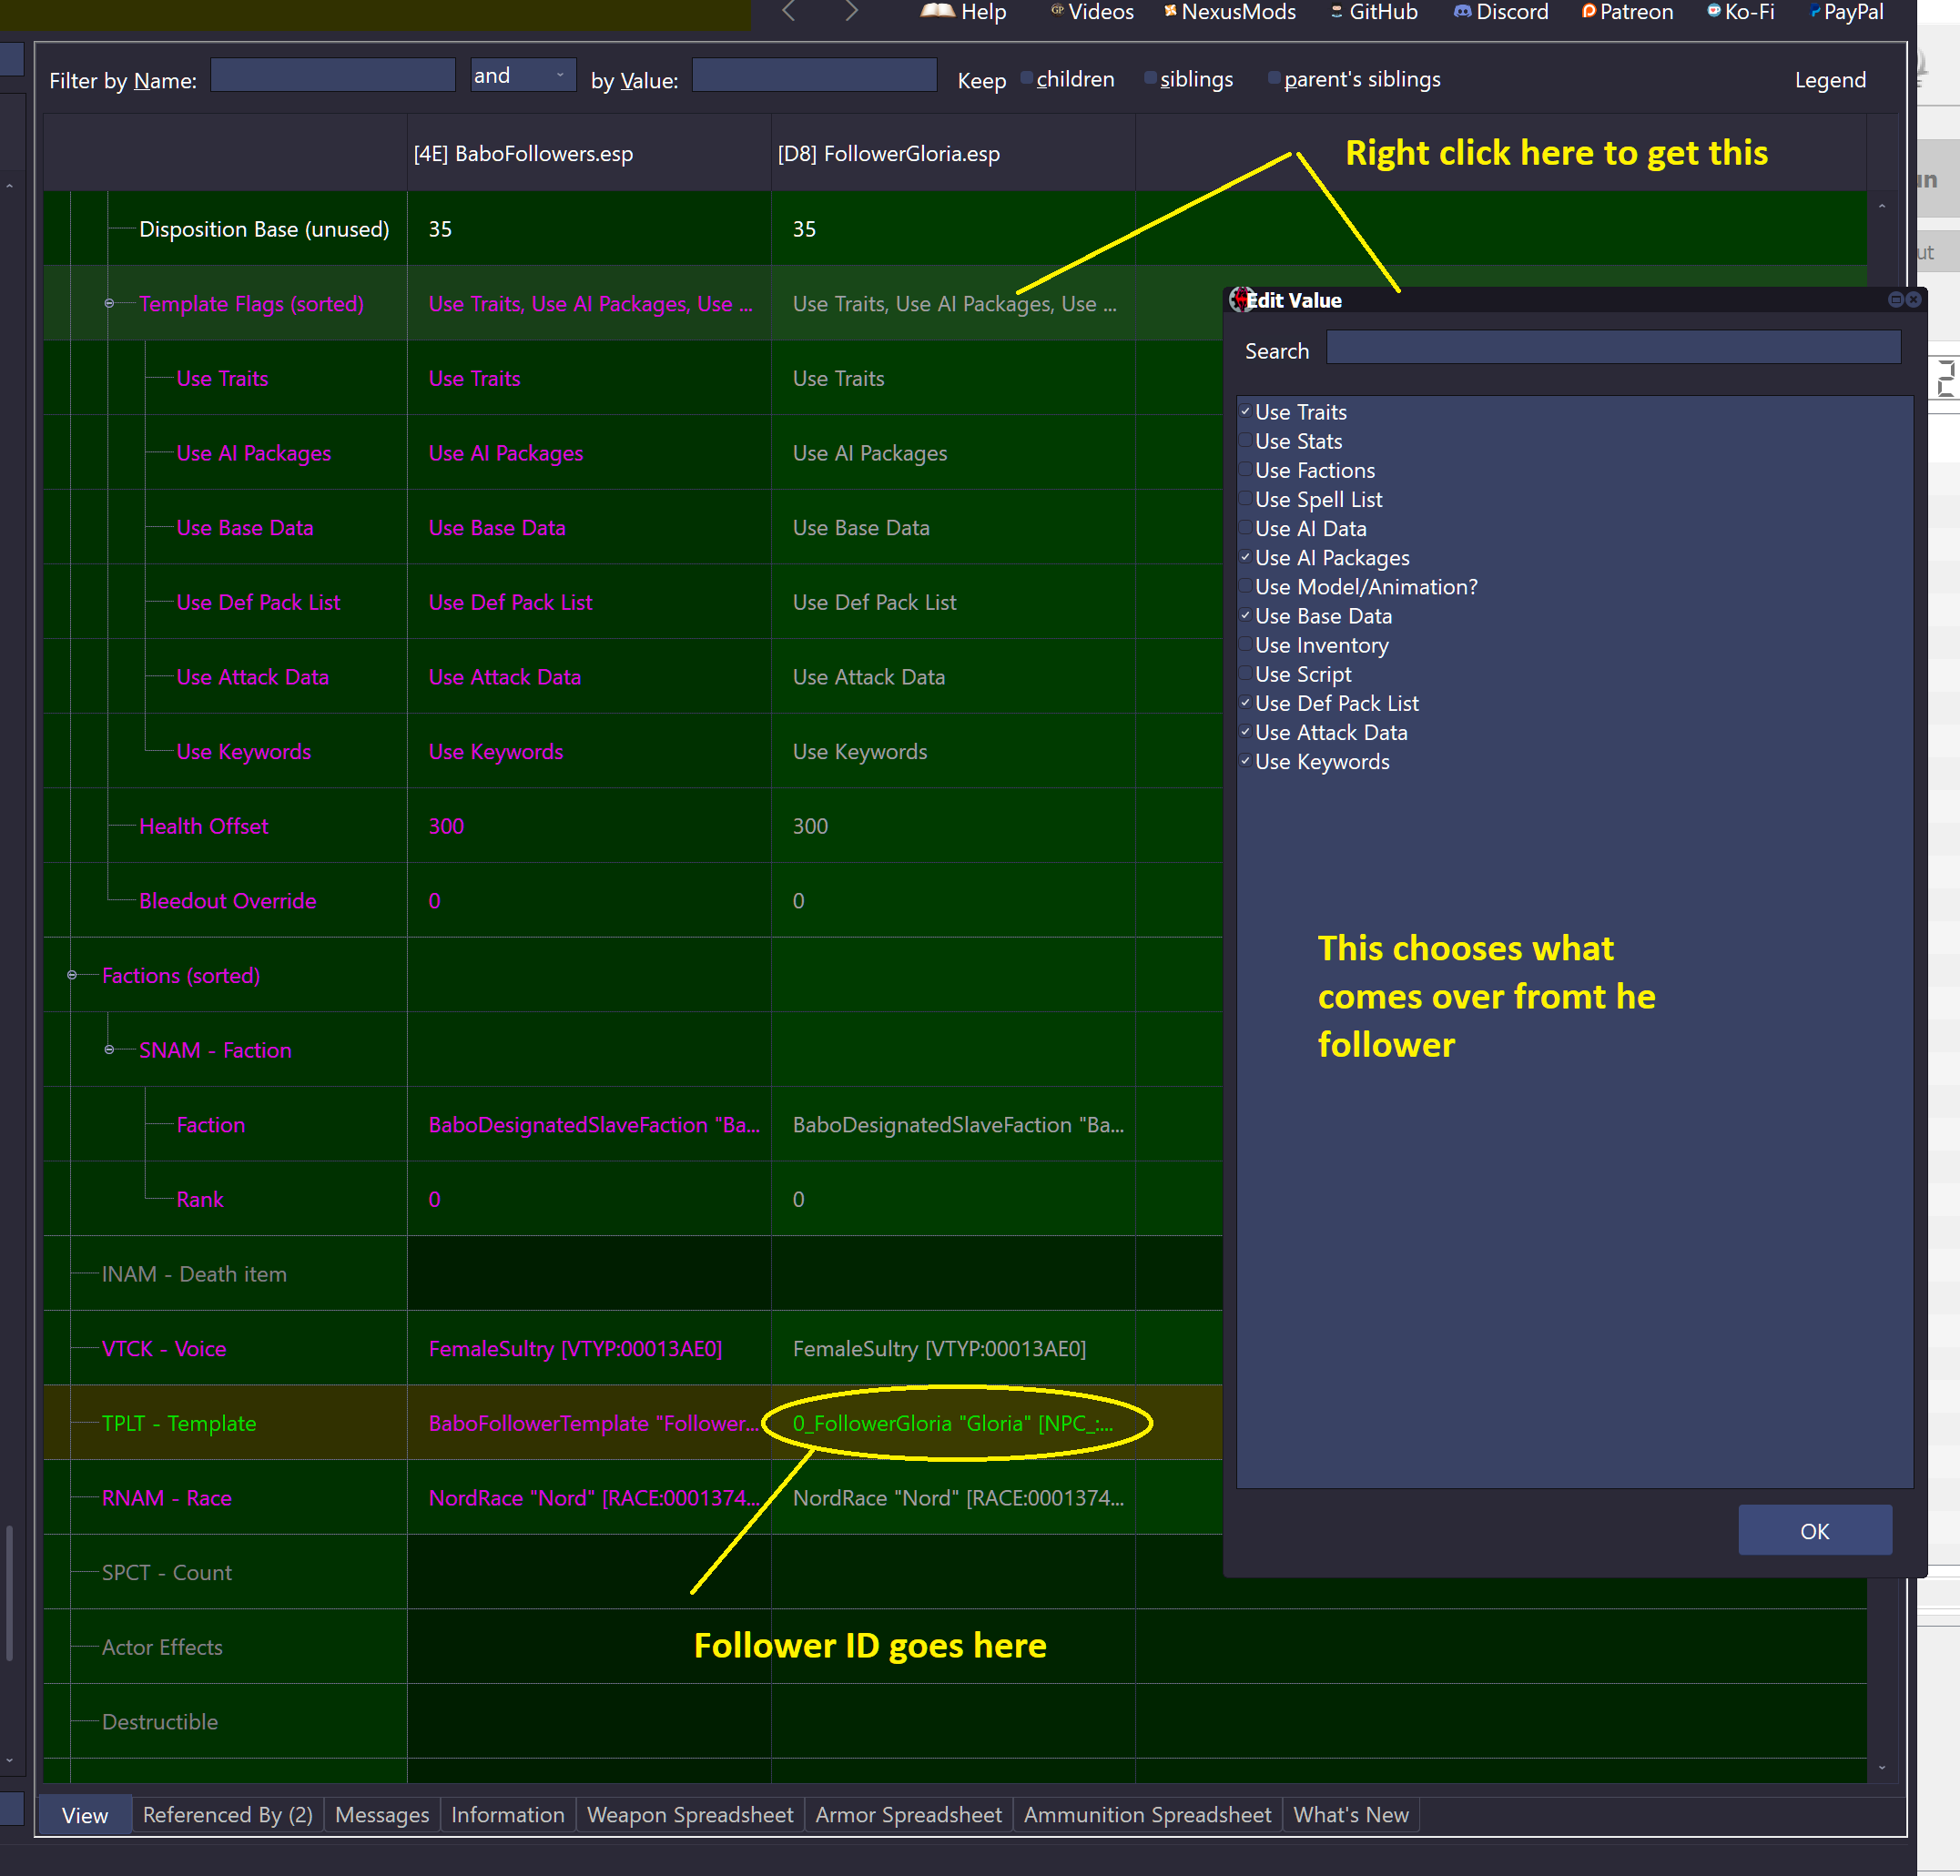Collapse the Template Flags (sorted) node
The height and width of the screenshot is (1876, 1960).
click(109, 303)
